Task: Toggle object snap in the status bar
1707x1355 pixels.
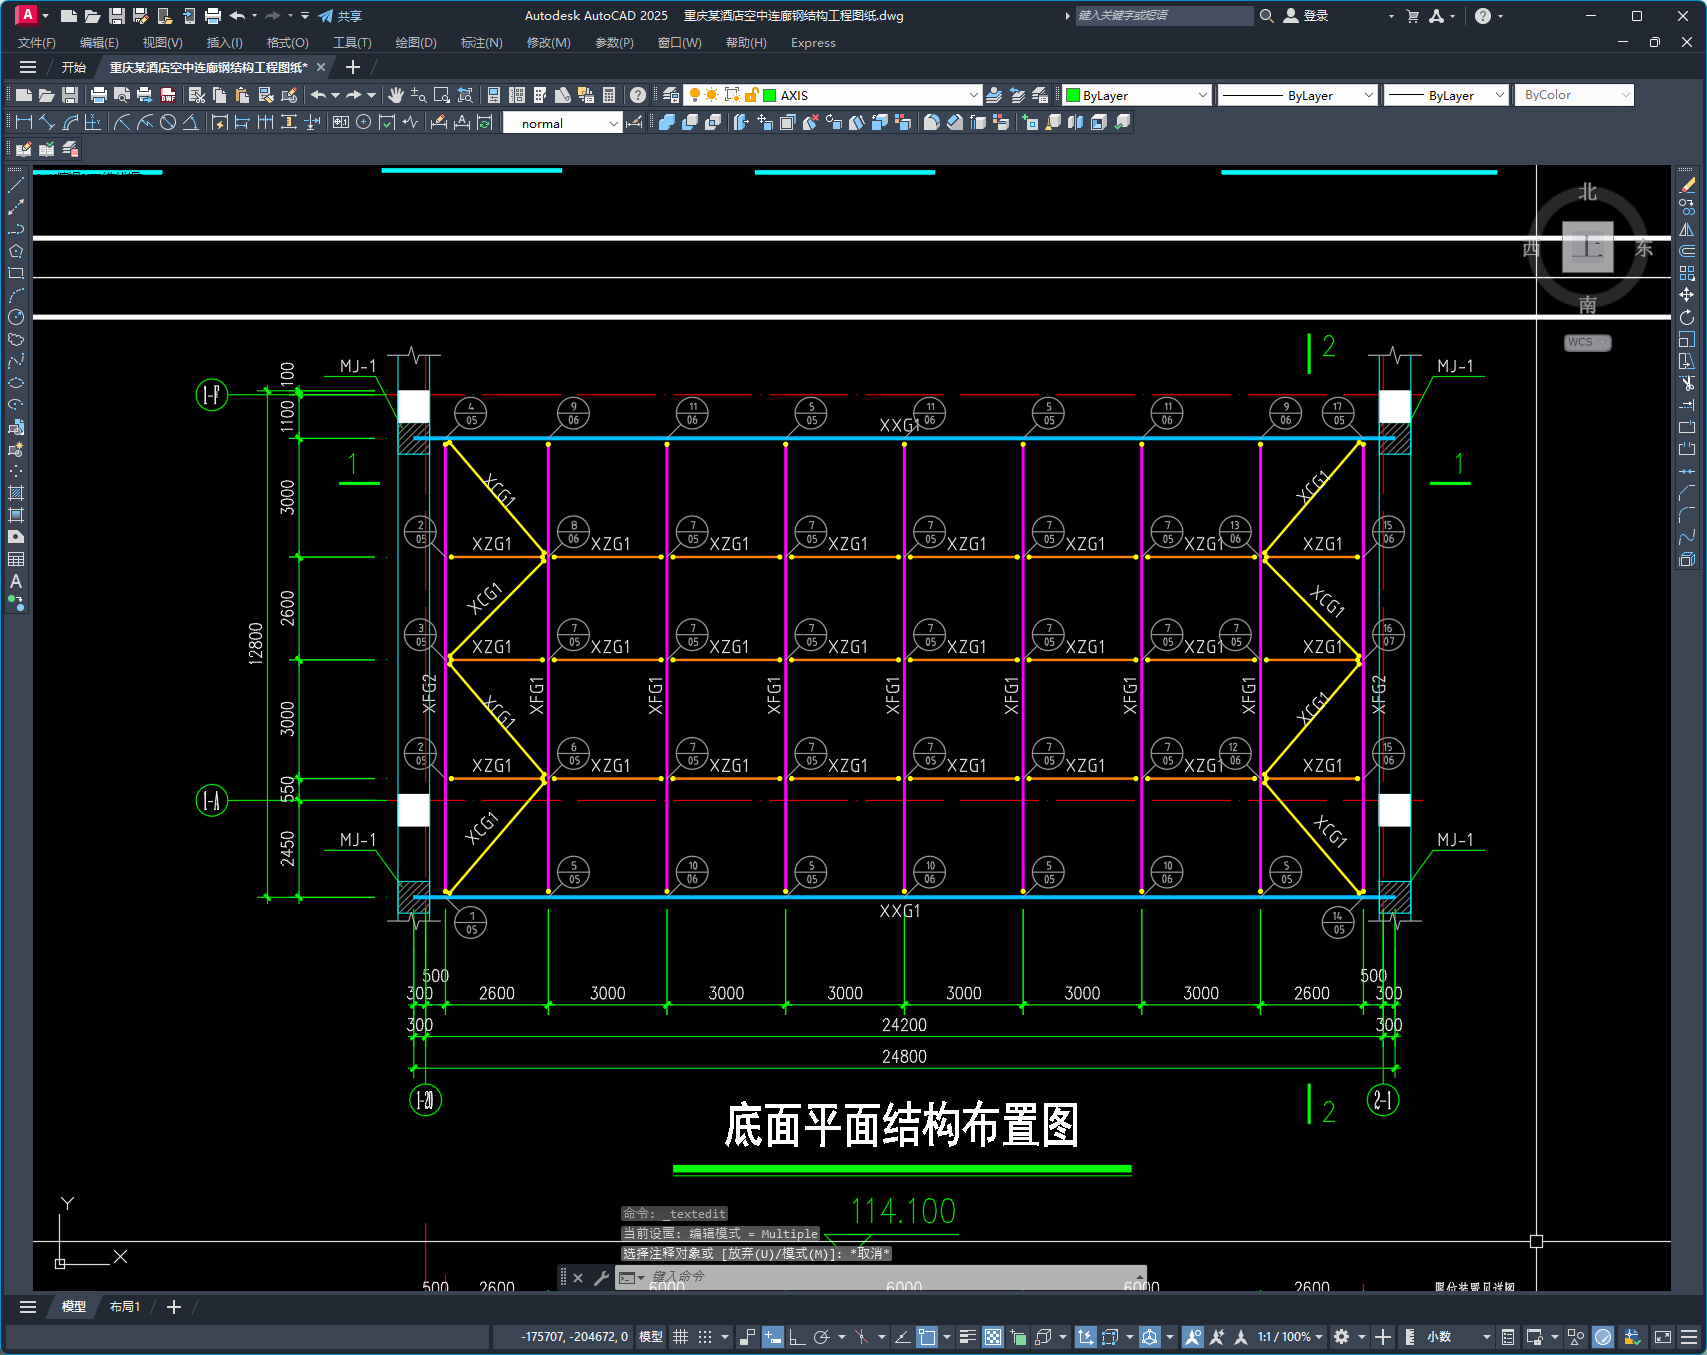Action: [927, 1337]
